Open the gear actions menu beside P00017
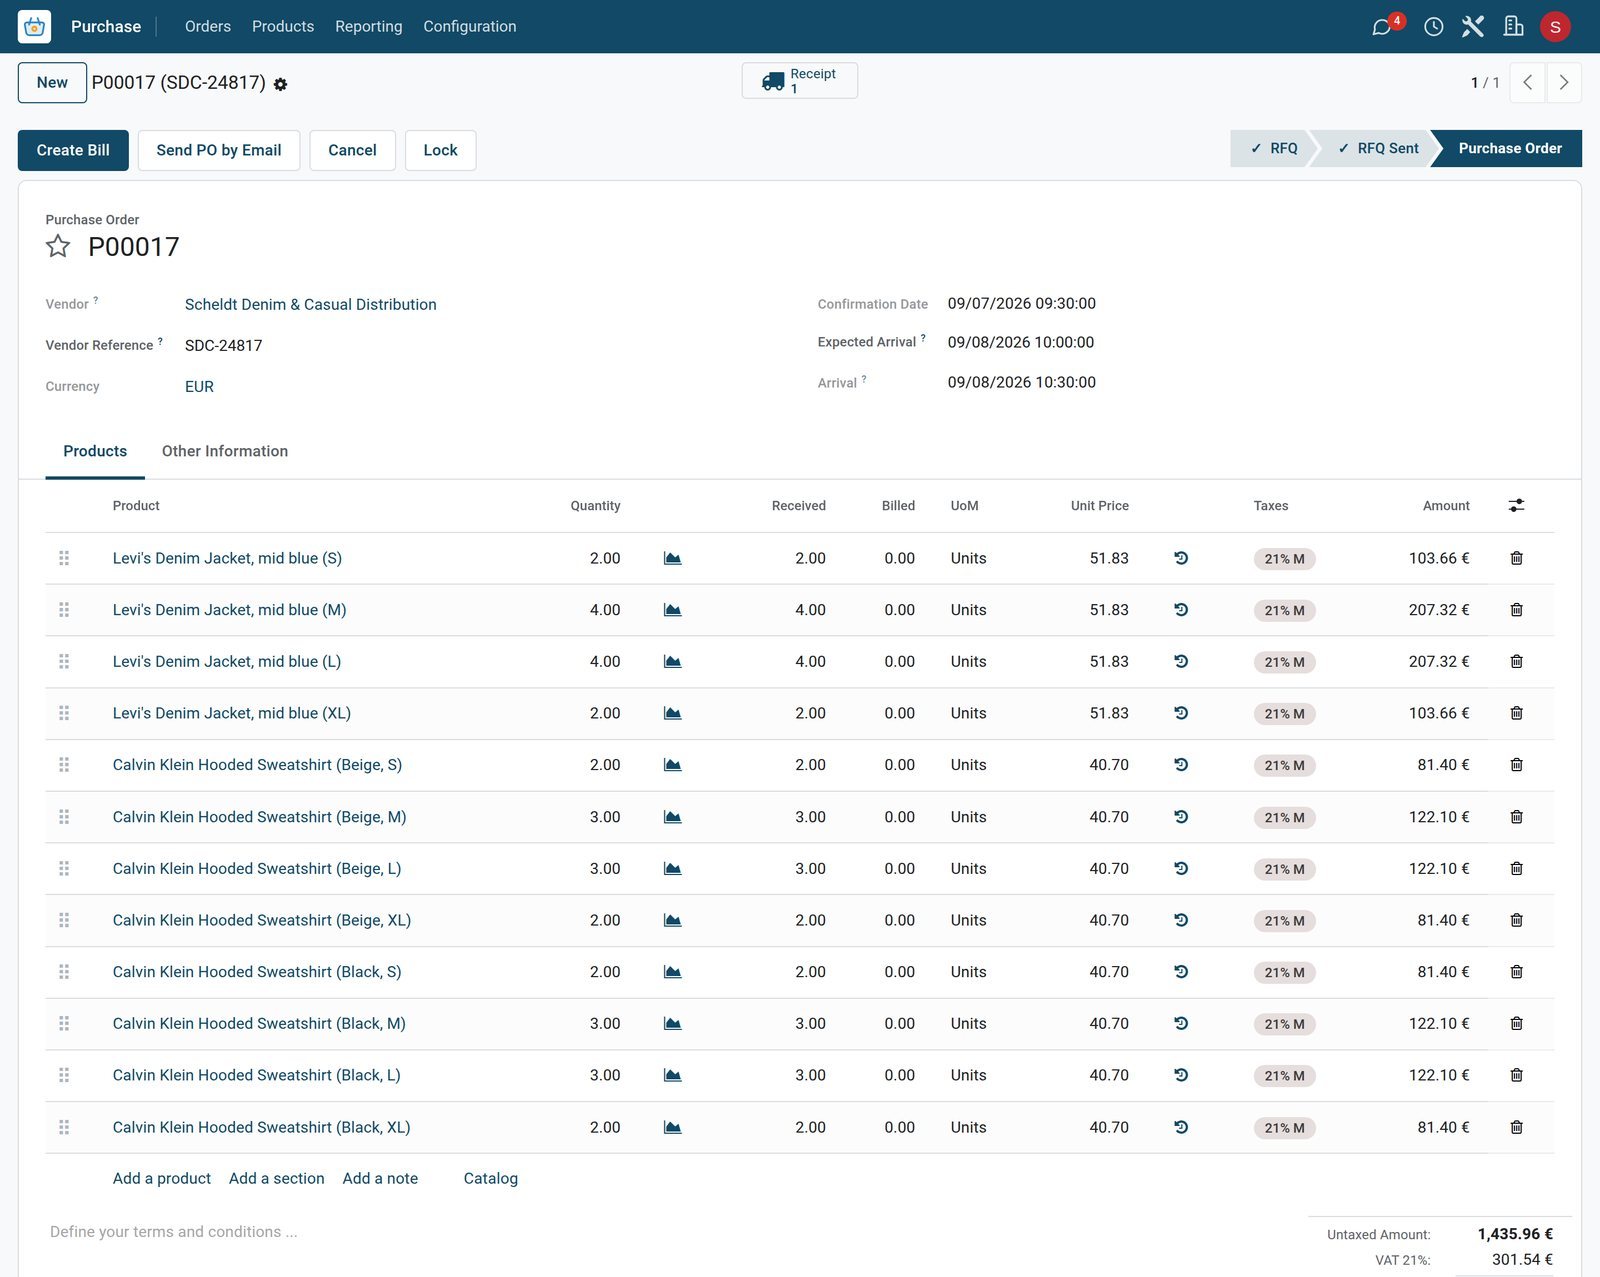Screen dimensions: 1600x1277 (x=280, y=85)
